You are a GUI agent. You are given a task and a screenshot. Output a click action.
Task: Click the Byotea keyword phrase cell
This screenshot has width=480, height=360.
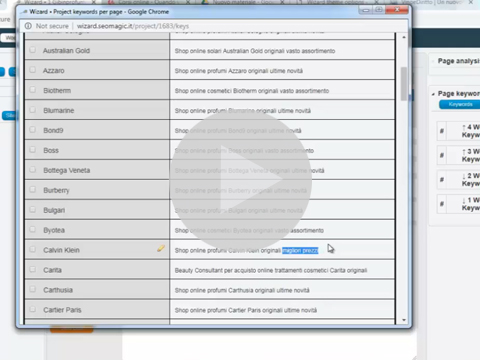(x=282, y=230)
